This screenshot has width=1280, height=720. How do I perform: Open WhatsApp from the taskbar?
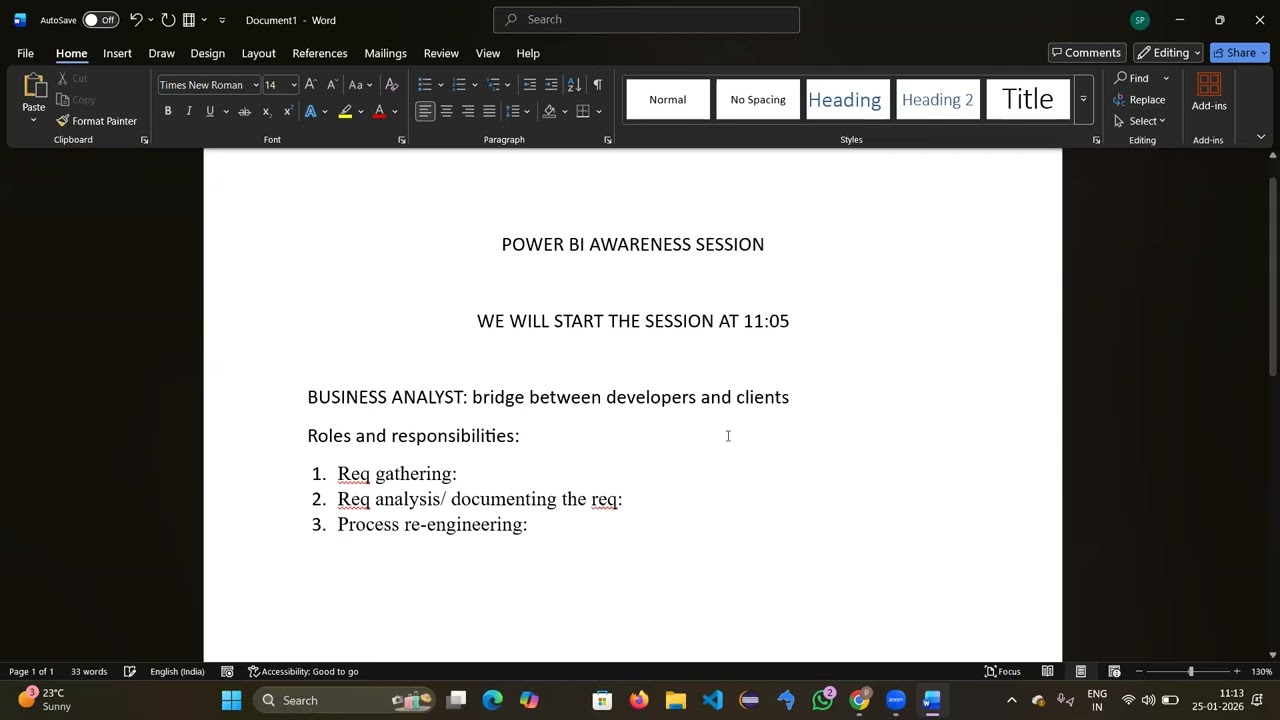click(x=823, y=700)
